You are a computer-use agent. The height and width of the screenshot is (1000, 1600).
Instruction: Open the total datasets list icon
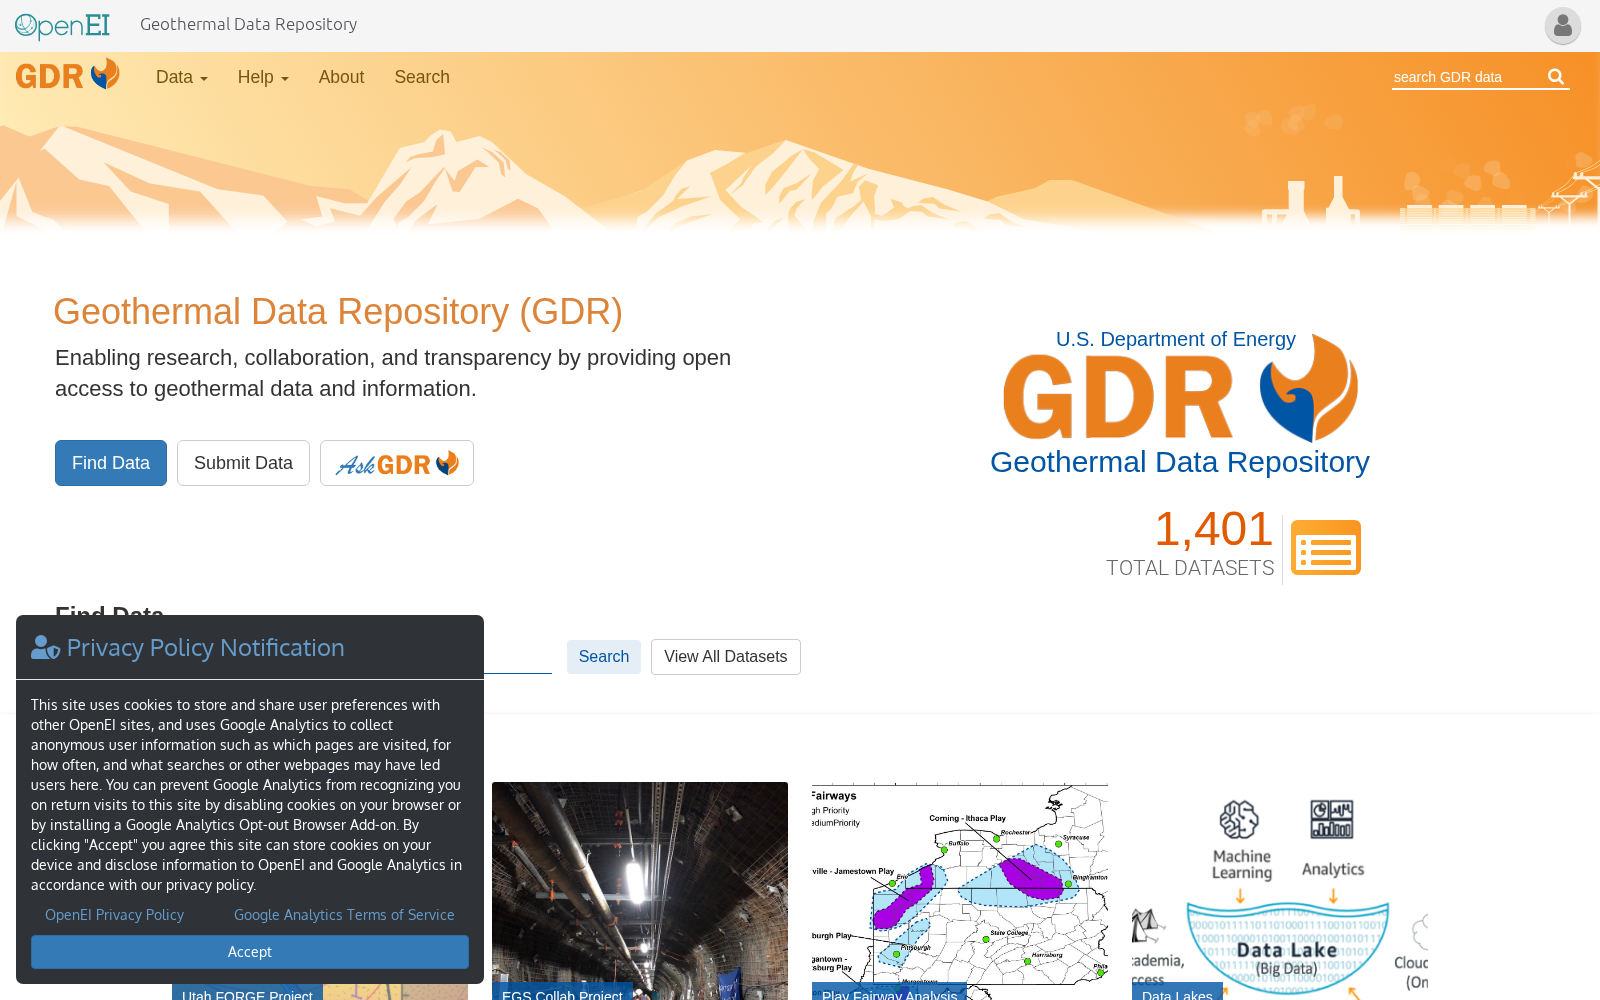(1326, 548)
